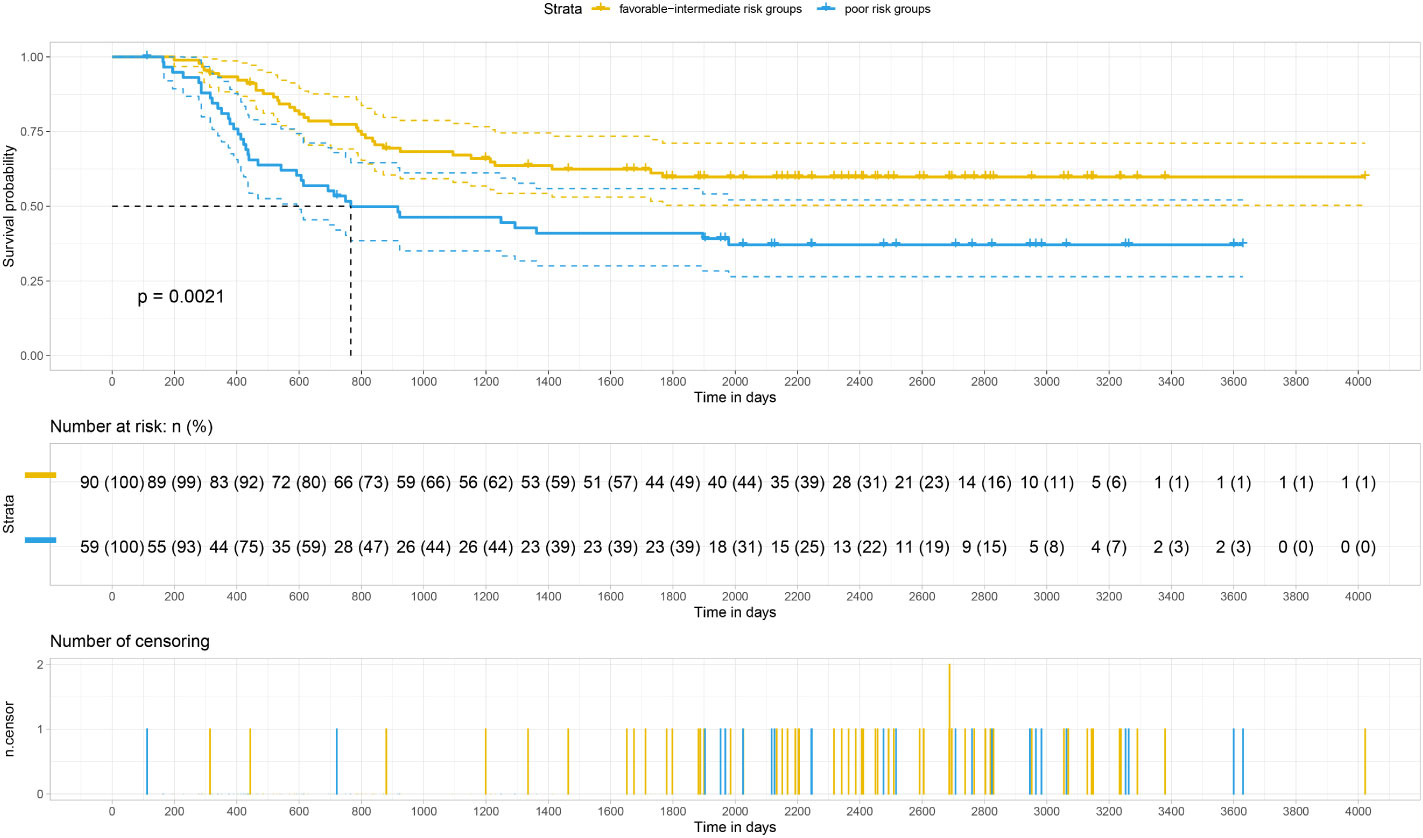Click the 'Number of censoring' heading

pyautogui.click(x=130, y=641)
